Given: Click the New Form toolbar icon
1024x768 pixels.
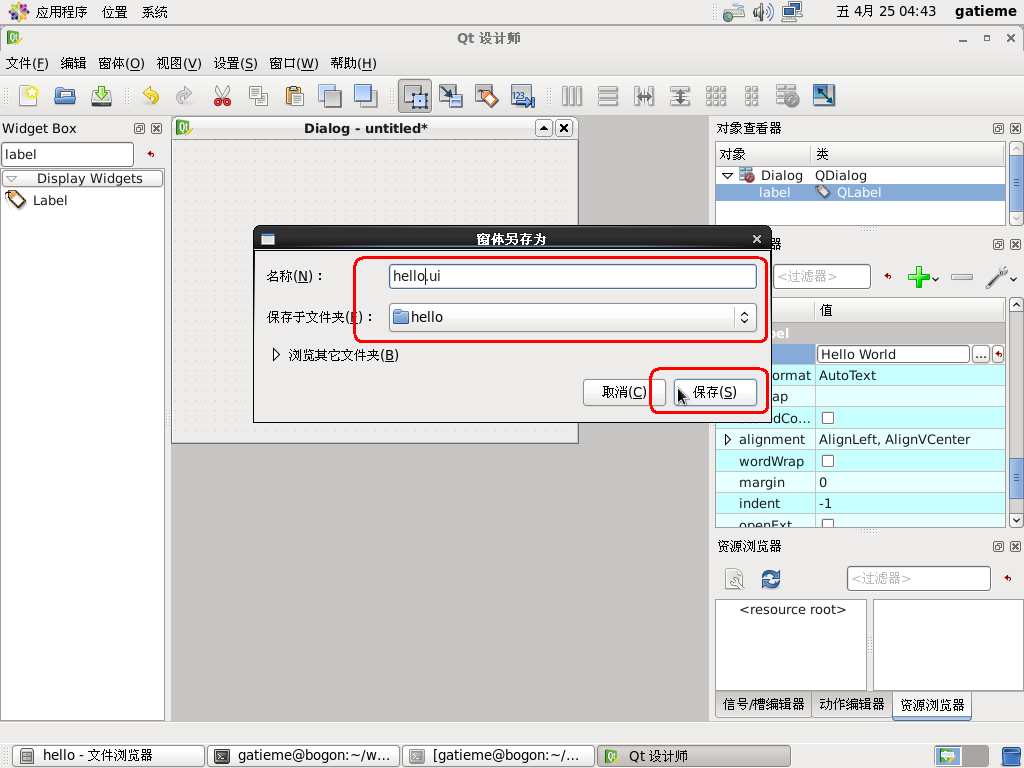Looking at the screenshot, I should pos(29,96).
